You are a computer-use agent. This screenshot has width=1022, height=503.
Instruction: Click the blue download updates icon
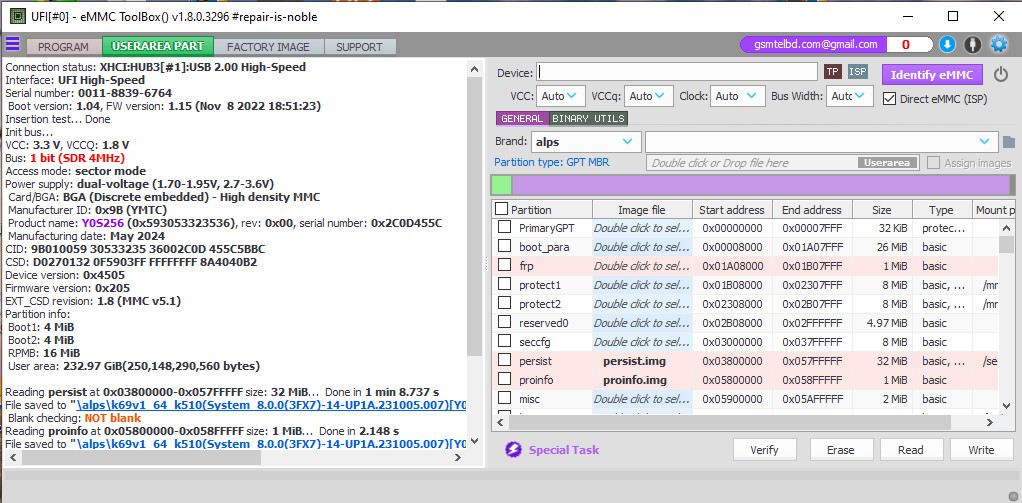click(947, 45)
